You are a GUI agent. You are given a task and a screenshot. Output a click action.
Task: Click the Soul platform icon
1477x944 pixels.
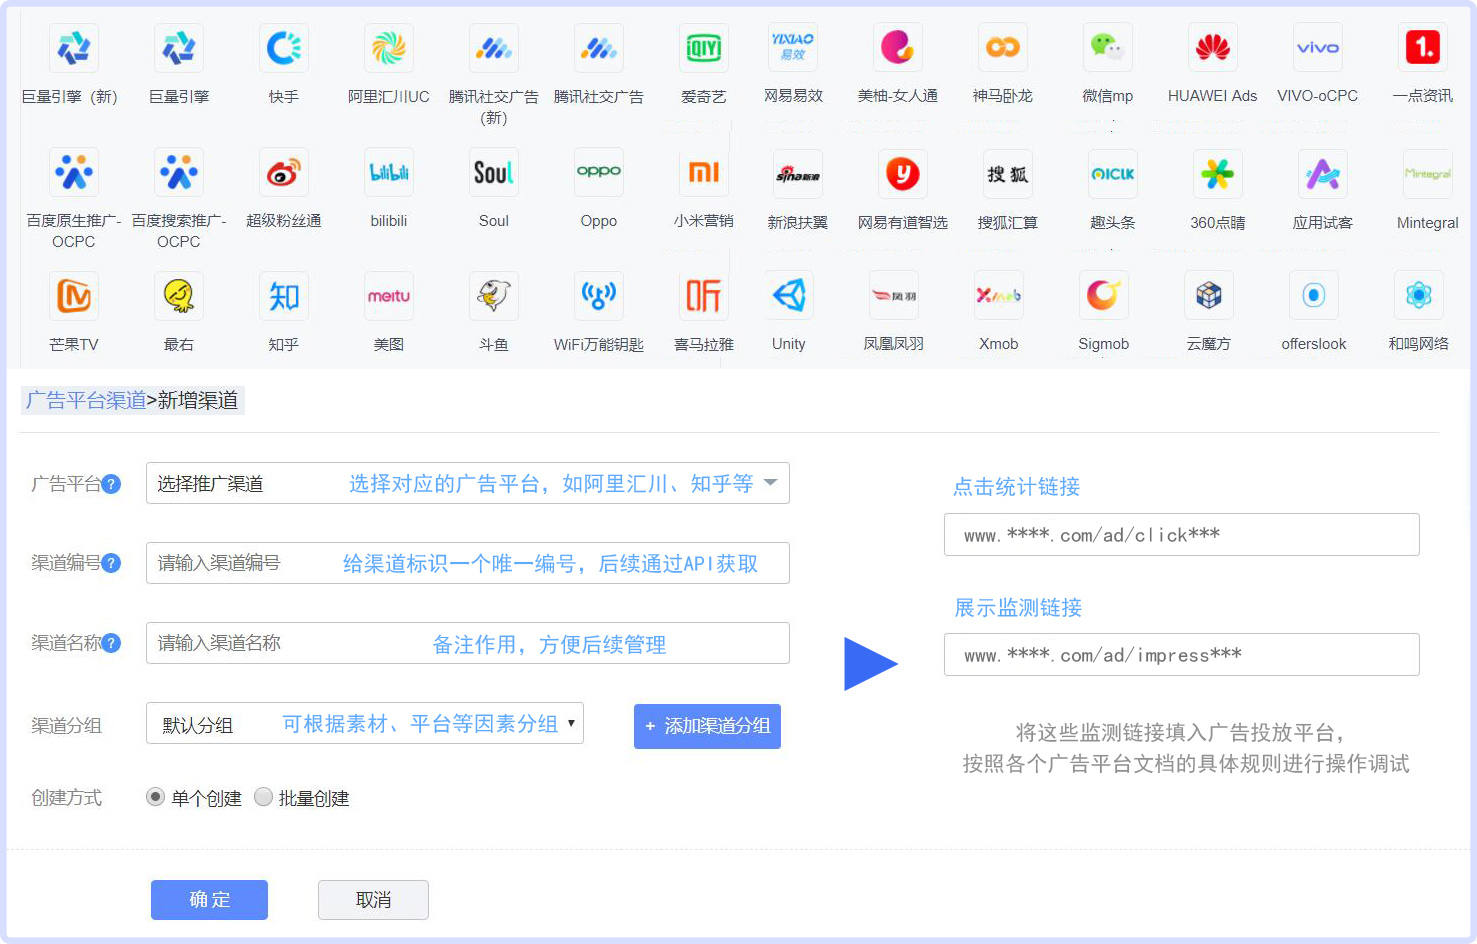(x=494, y=172)
